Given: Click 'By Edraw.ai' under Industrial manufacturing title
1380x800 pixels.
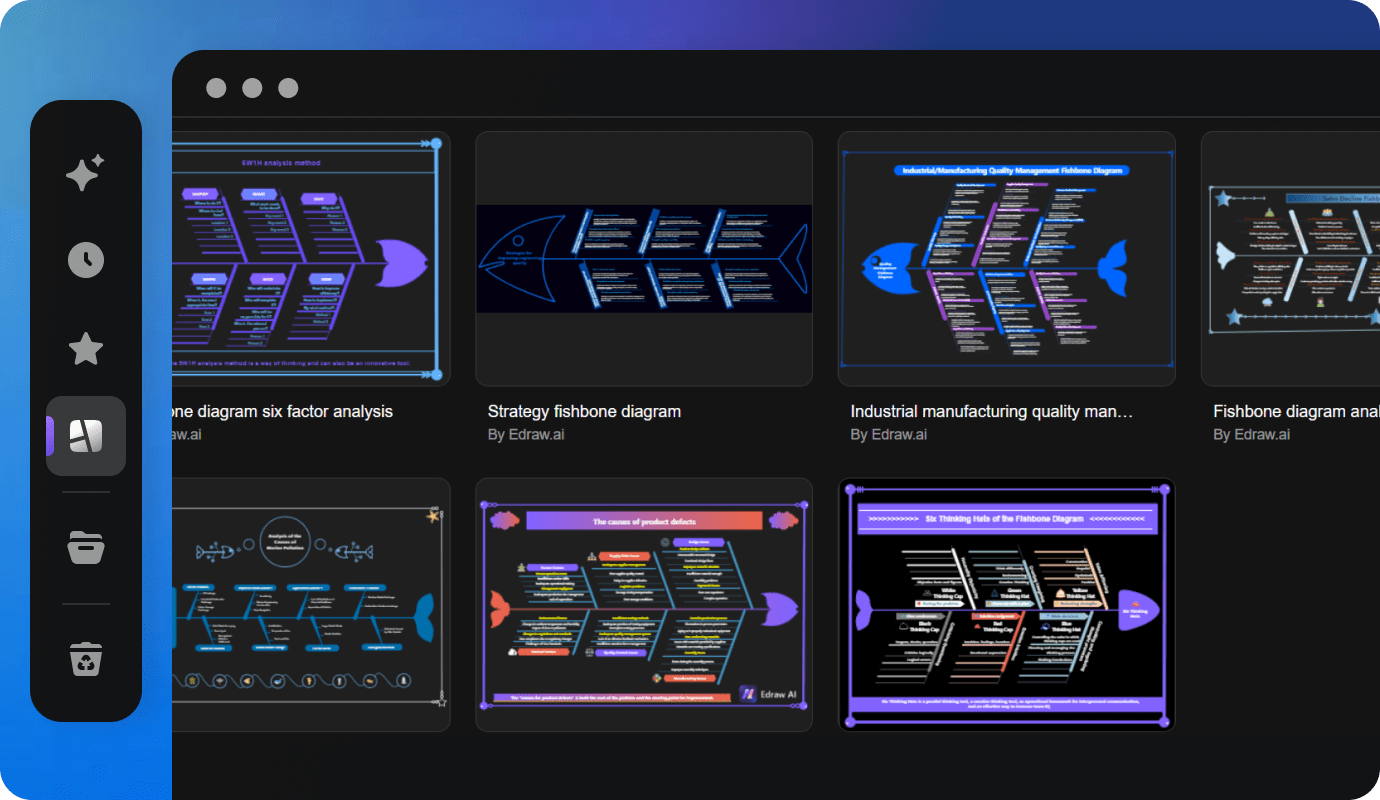Looking at the screenshot, I should [x=889, y=435].
